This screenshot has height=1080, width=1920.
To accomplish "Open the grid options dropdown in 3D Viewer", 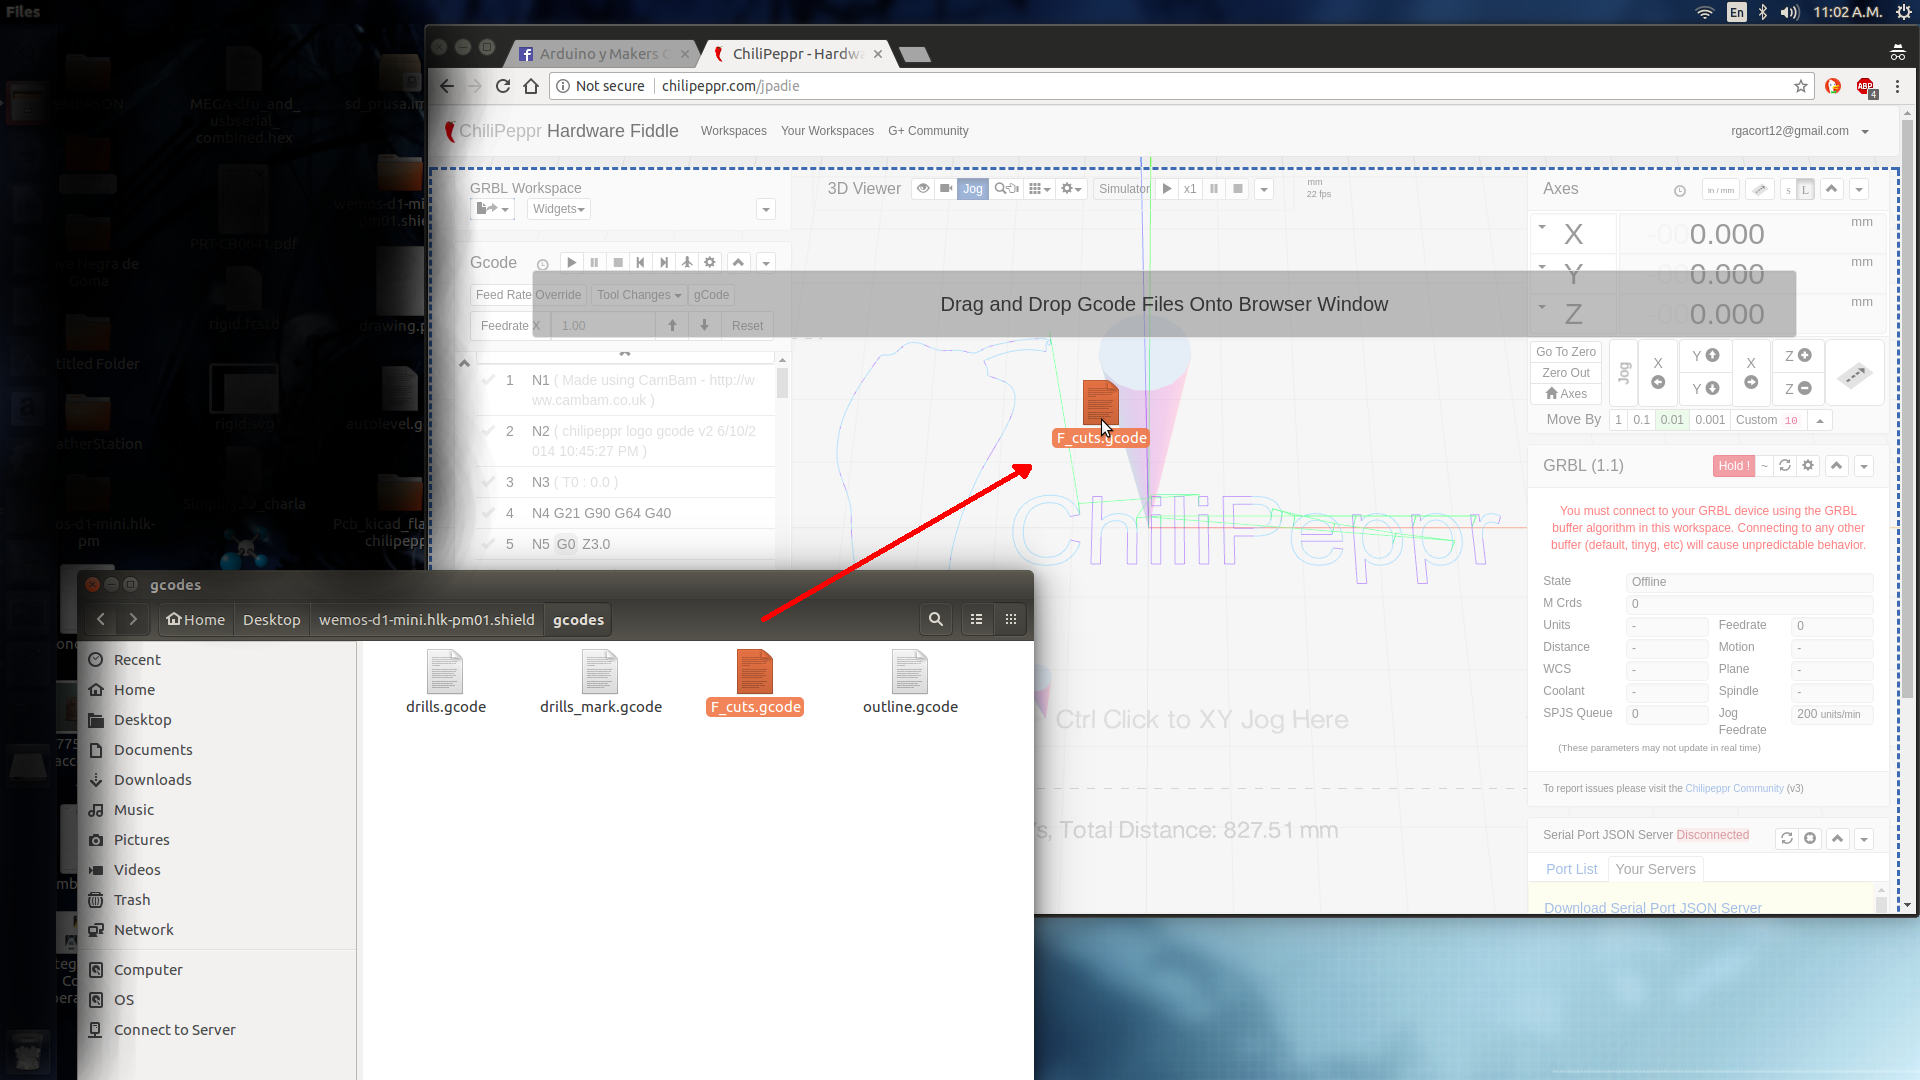I will click(x=1040, y=189).
